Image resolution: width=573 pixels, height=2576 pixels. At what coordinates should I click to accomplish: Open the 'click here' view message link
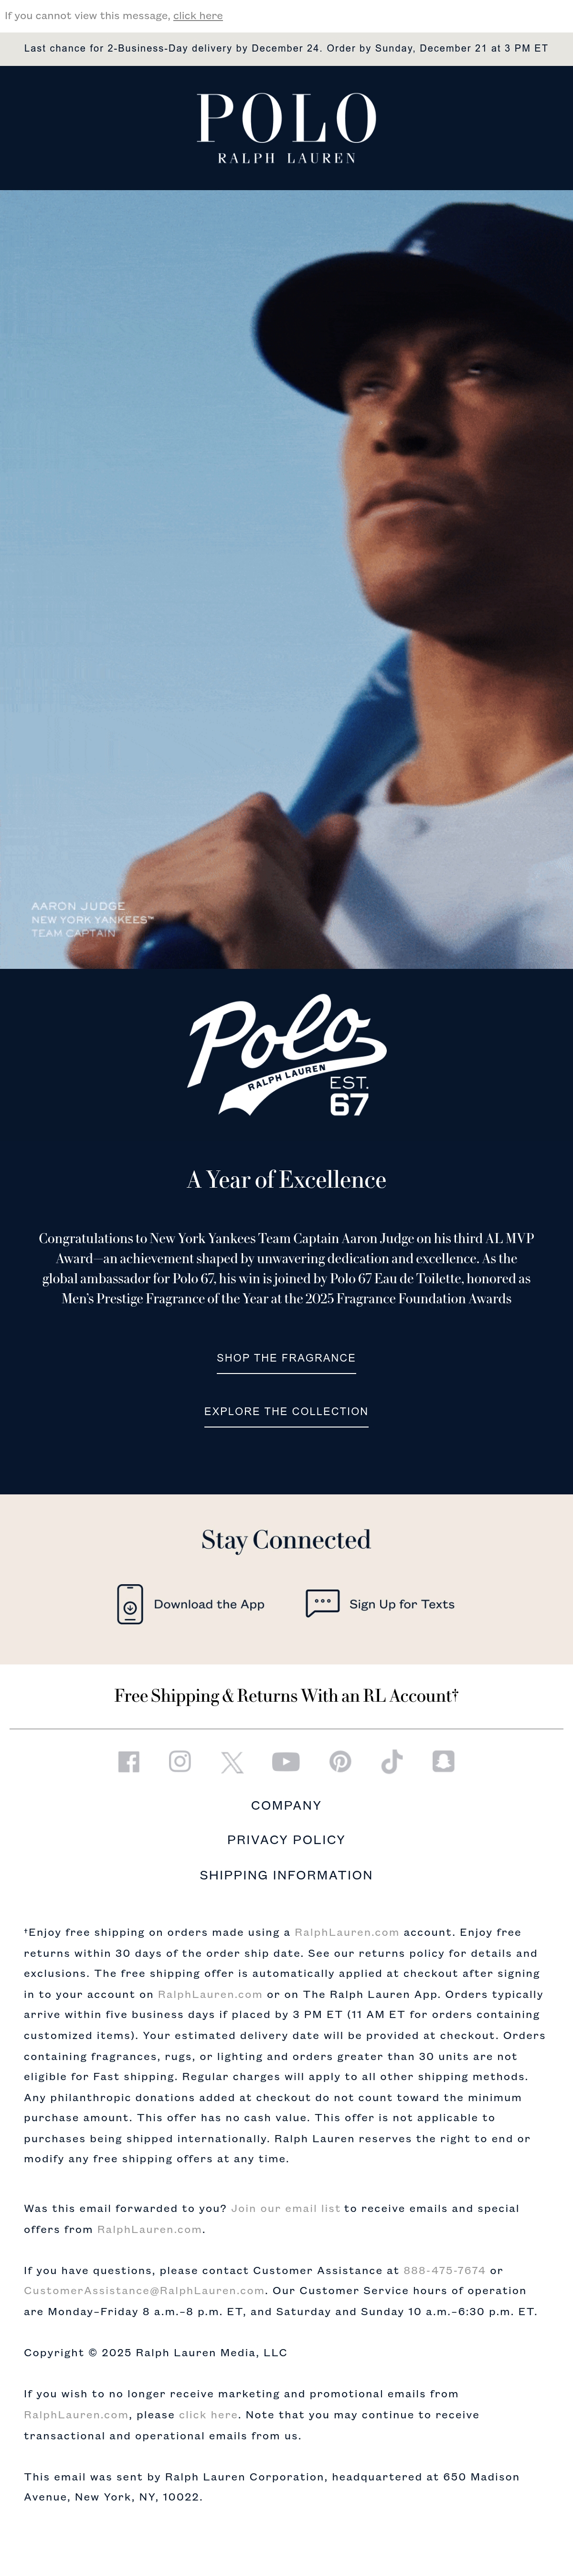(x=198, y=16)
